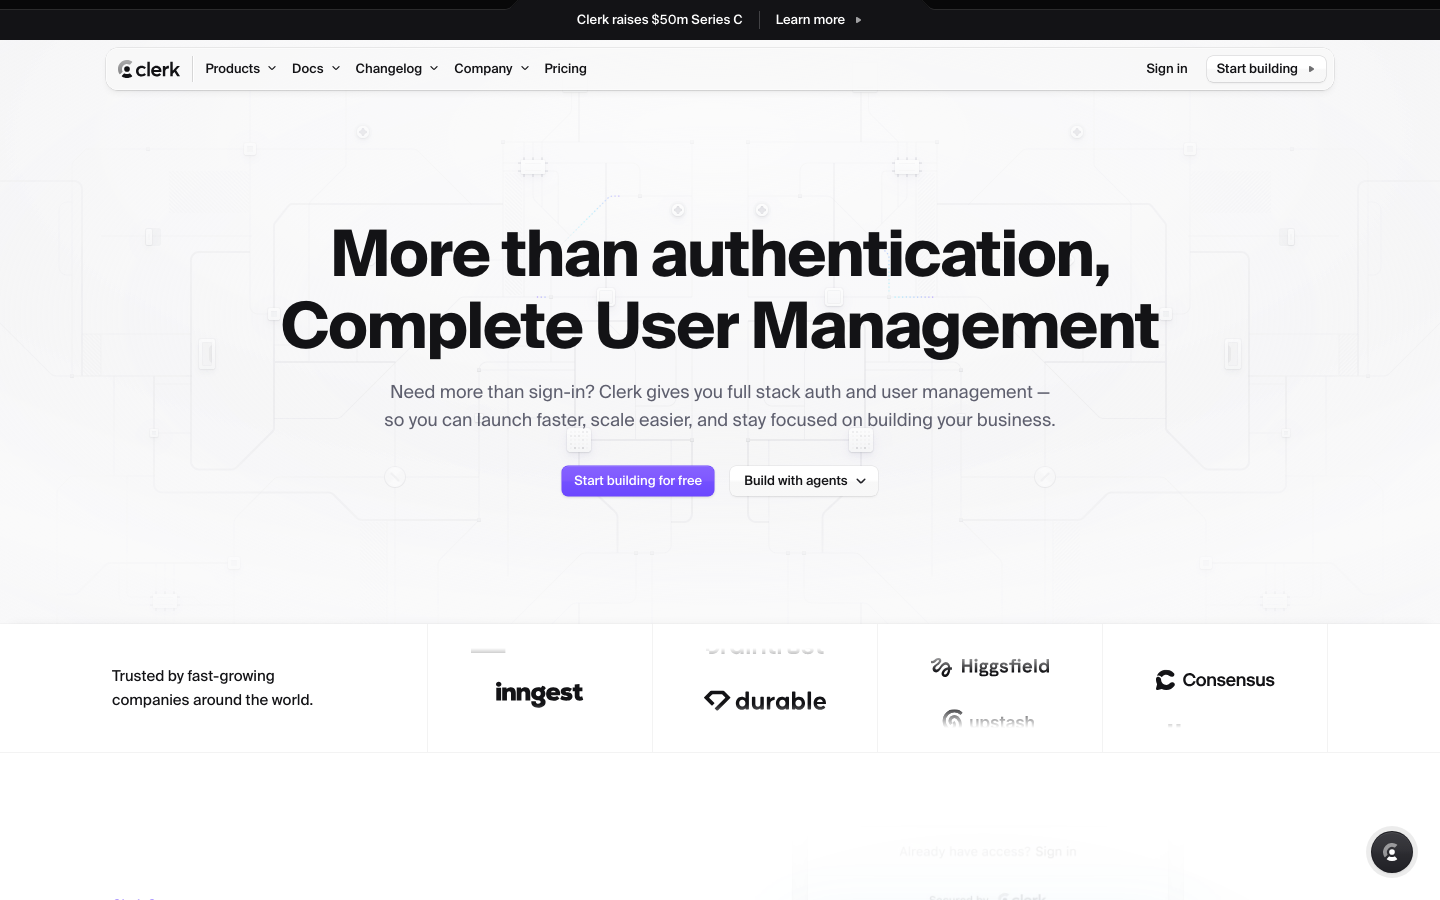
Task: Open the Build with agents dropdown
Action: tap(804, 481)
